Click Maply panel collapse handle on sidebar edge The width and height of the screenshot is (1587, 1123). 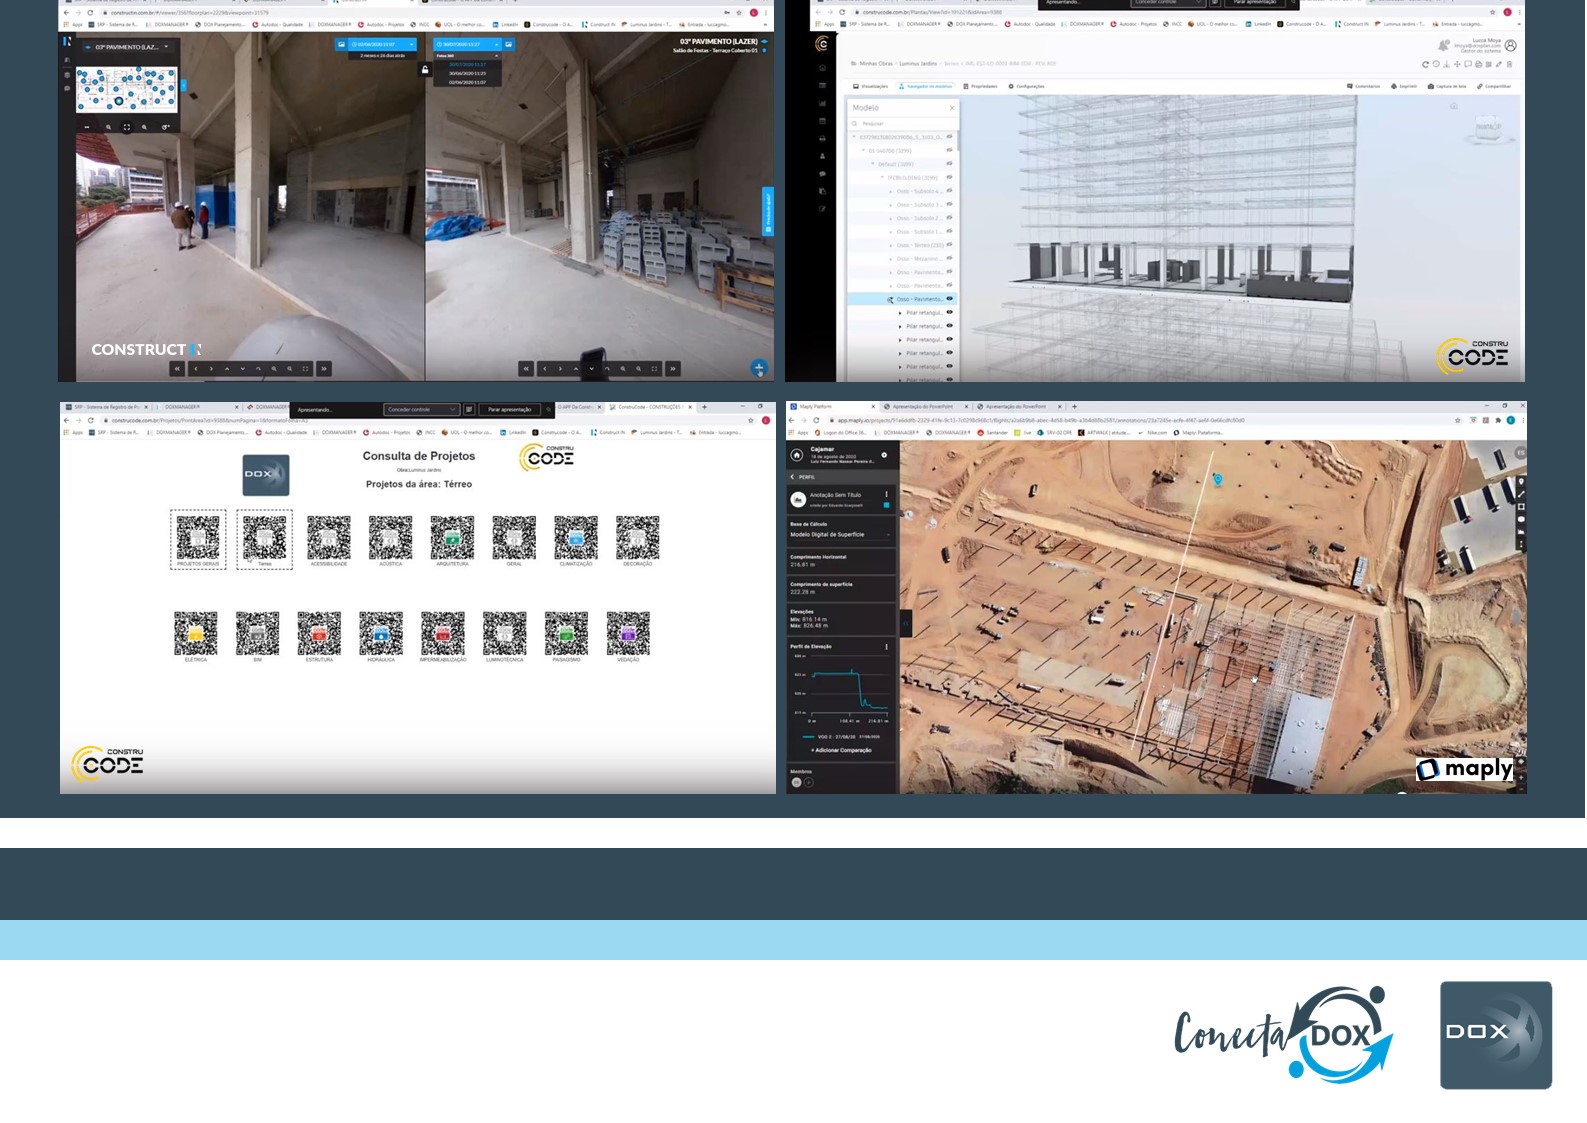[905, 623]
